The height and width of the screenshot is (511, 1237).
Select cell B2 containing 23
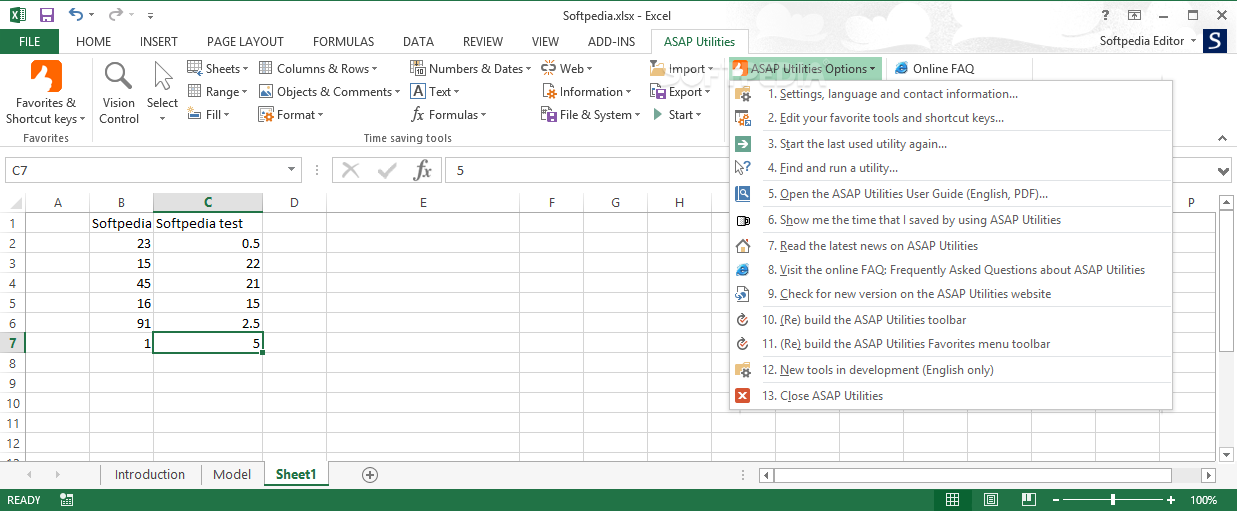pos(121,243)
